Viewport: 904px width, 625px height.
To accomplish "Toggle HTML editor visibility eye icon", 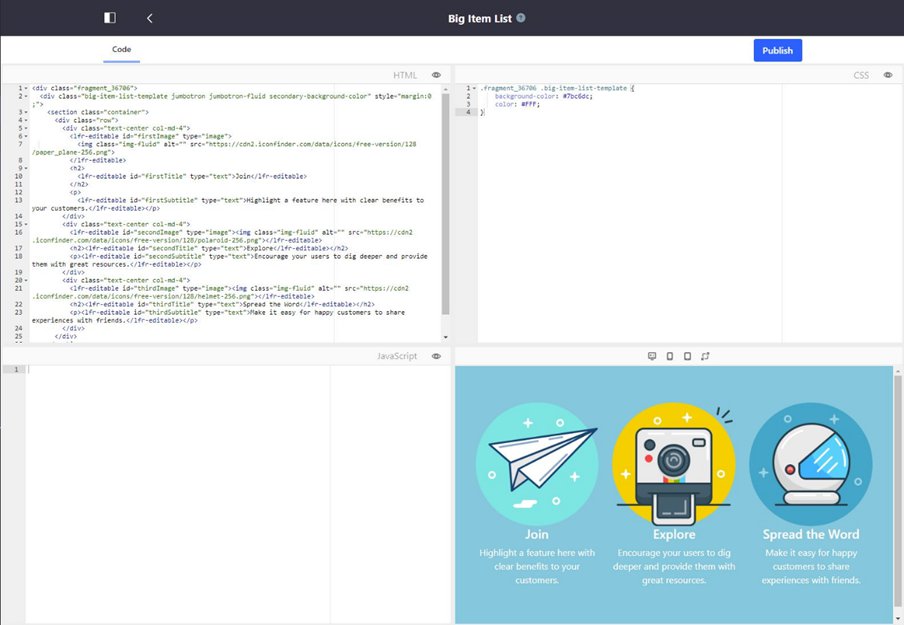I will (x=436, y=75).
